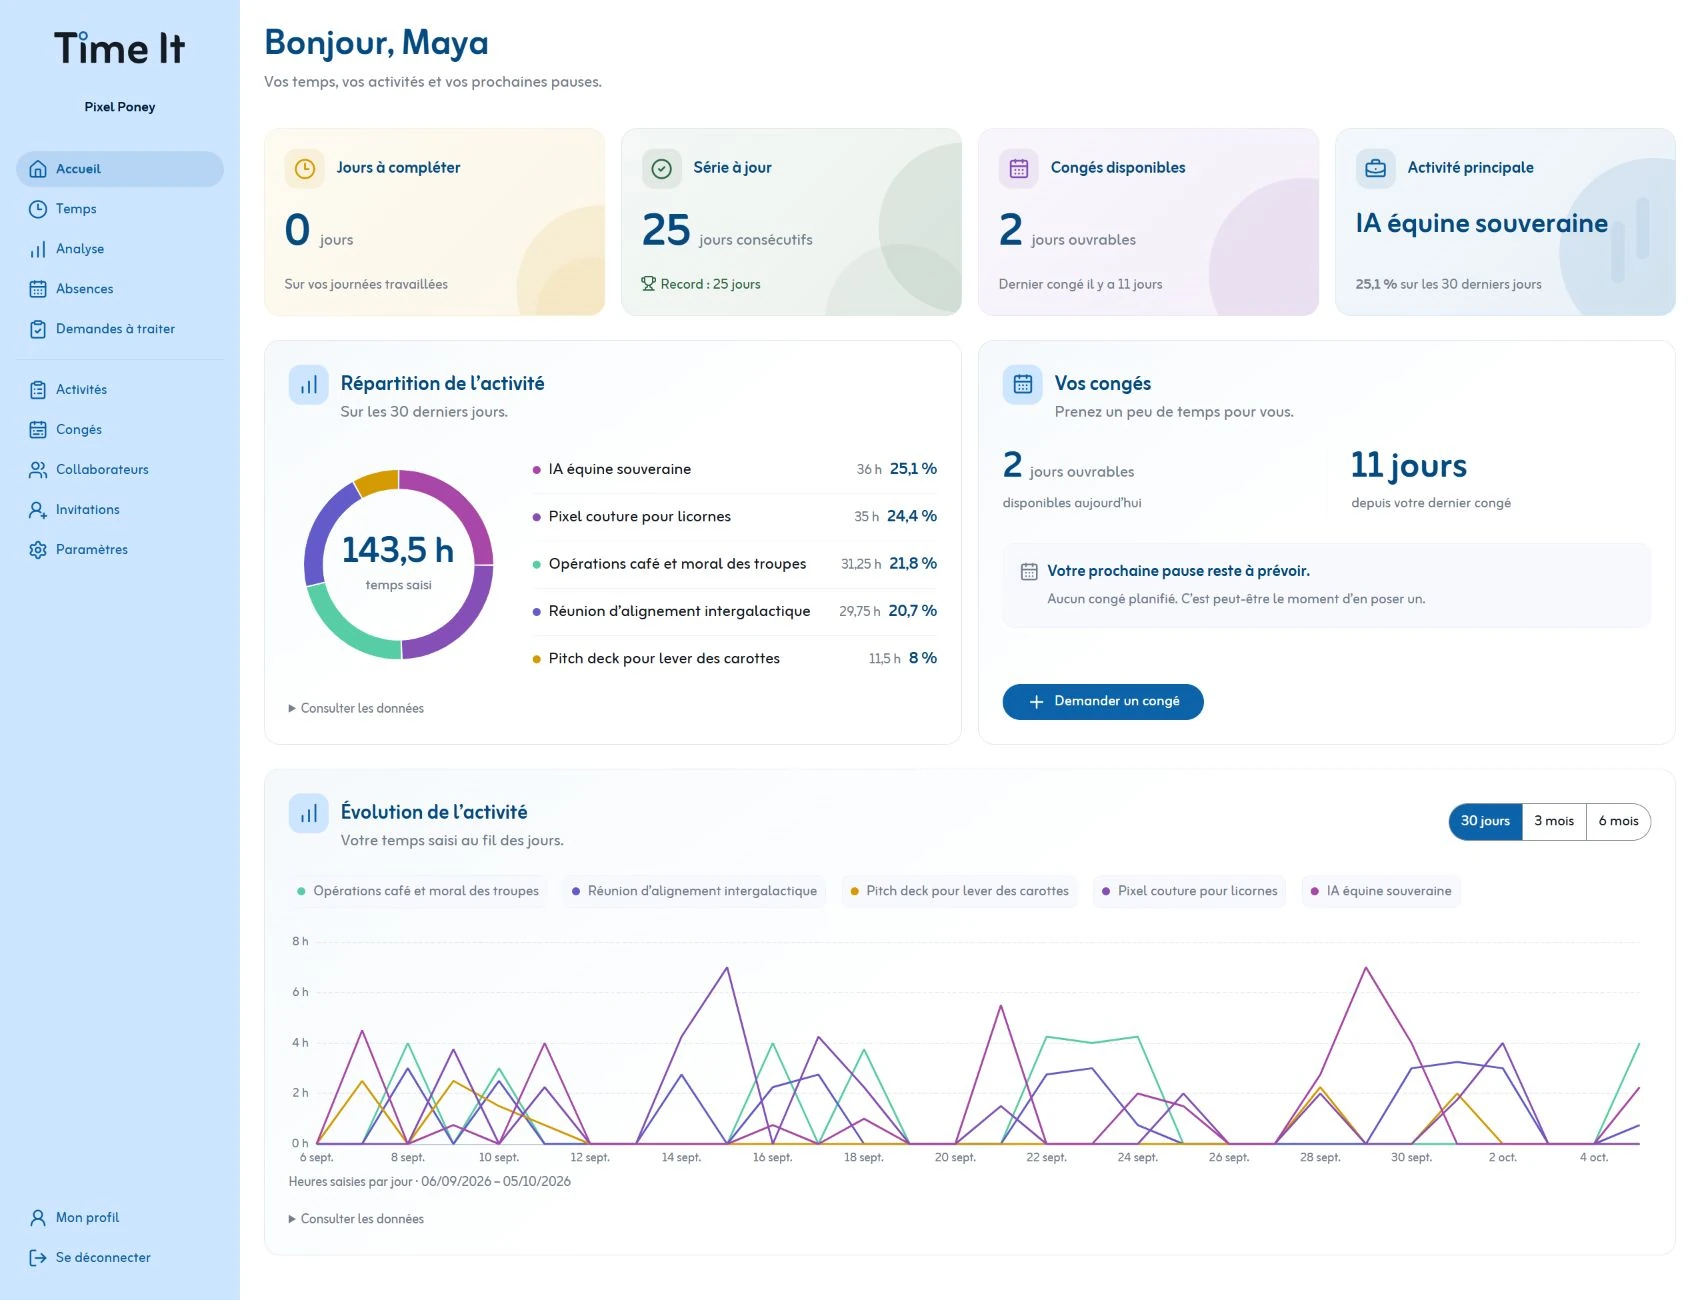The width and height of the screenshot is (1700, 1300).
Task: Toggle Pitch deck pour lever des carottes legend
Action: [959, 891]
